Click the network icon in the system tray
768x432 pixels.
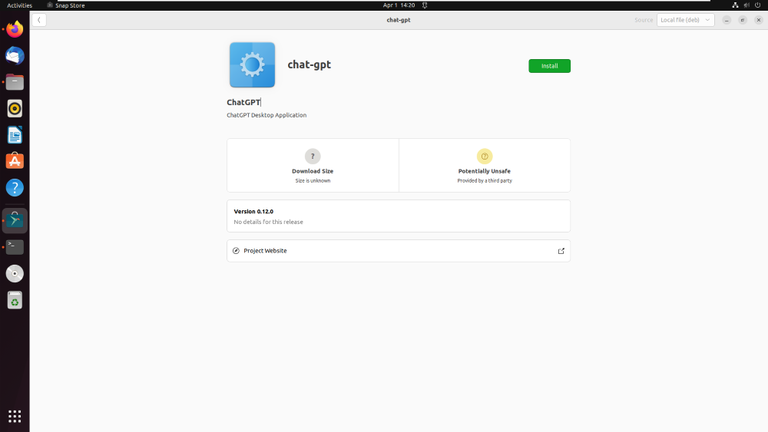[735, 5]
